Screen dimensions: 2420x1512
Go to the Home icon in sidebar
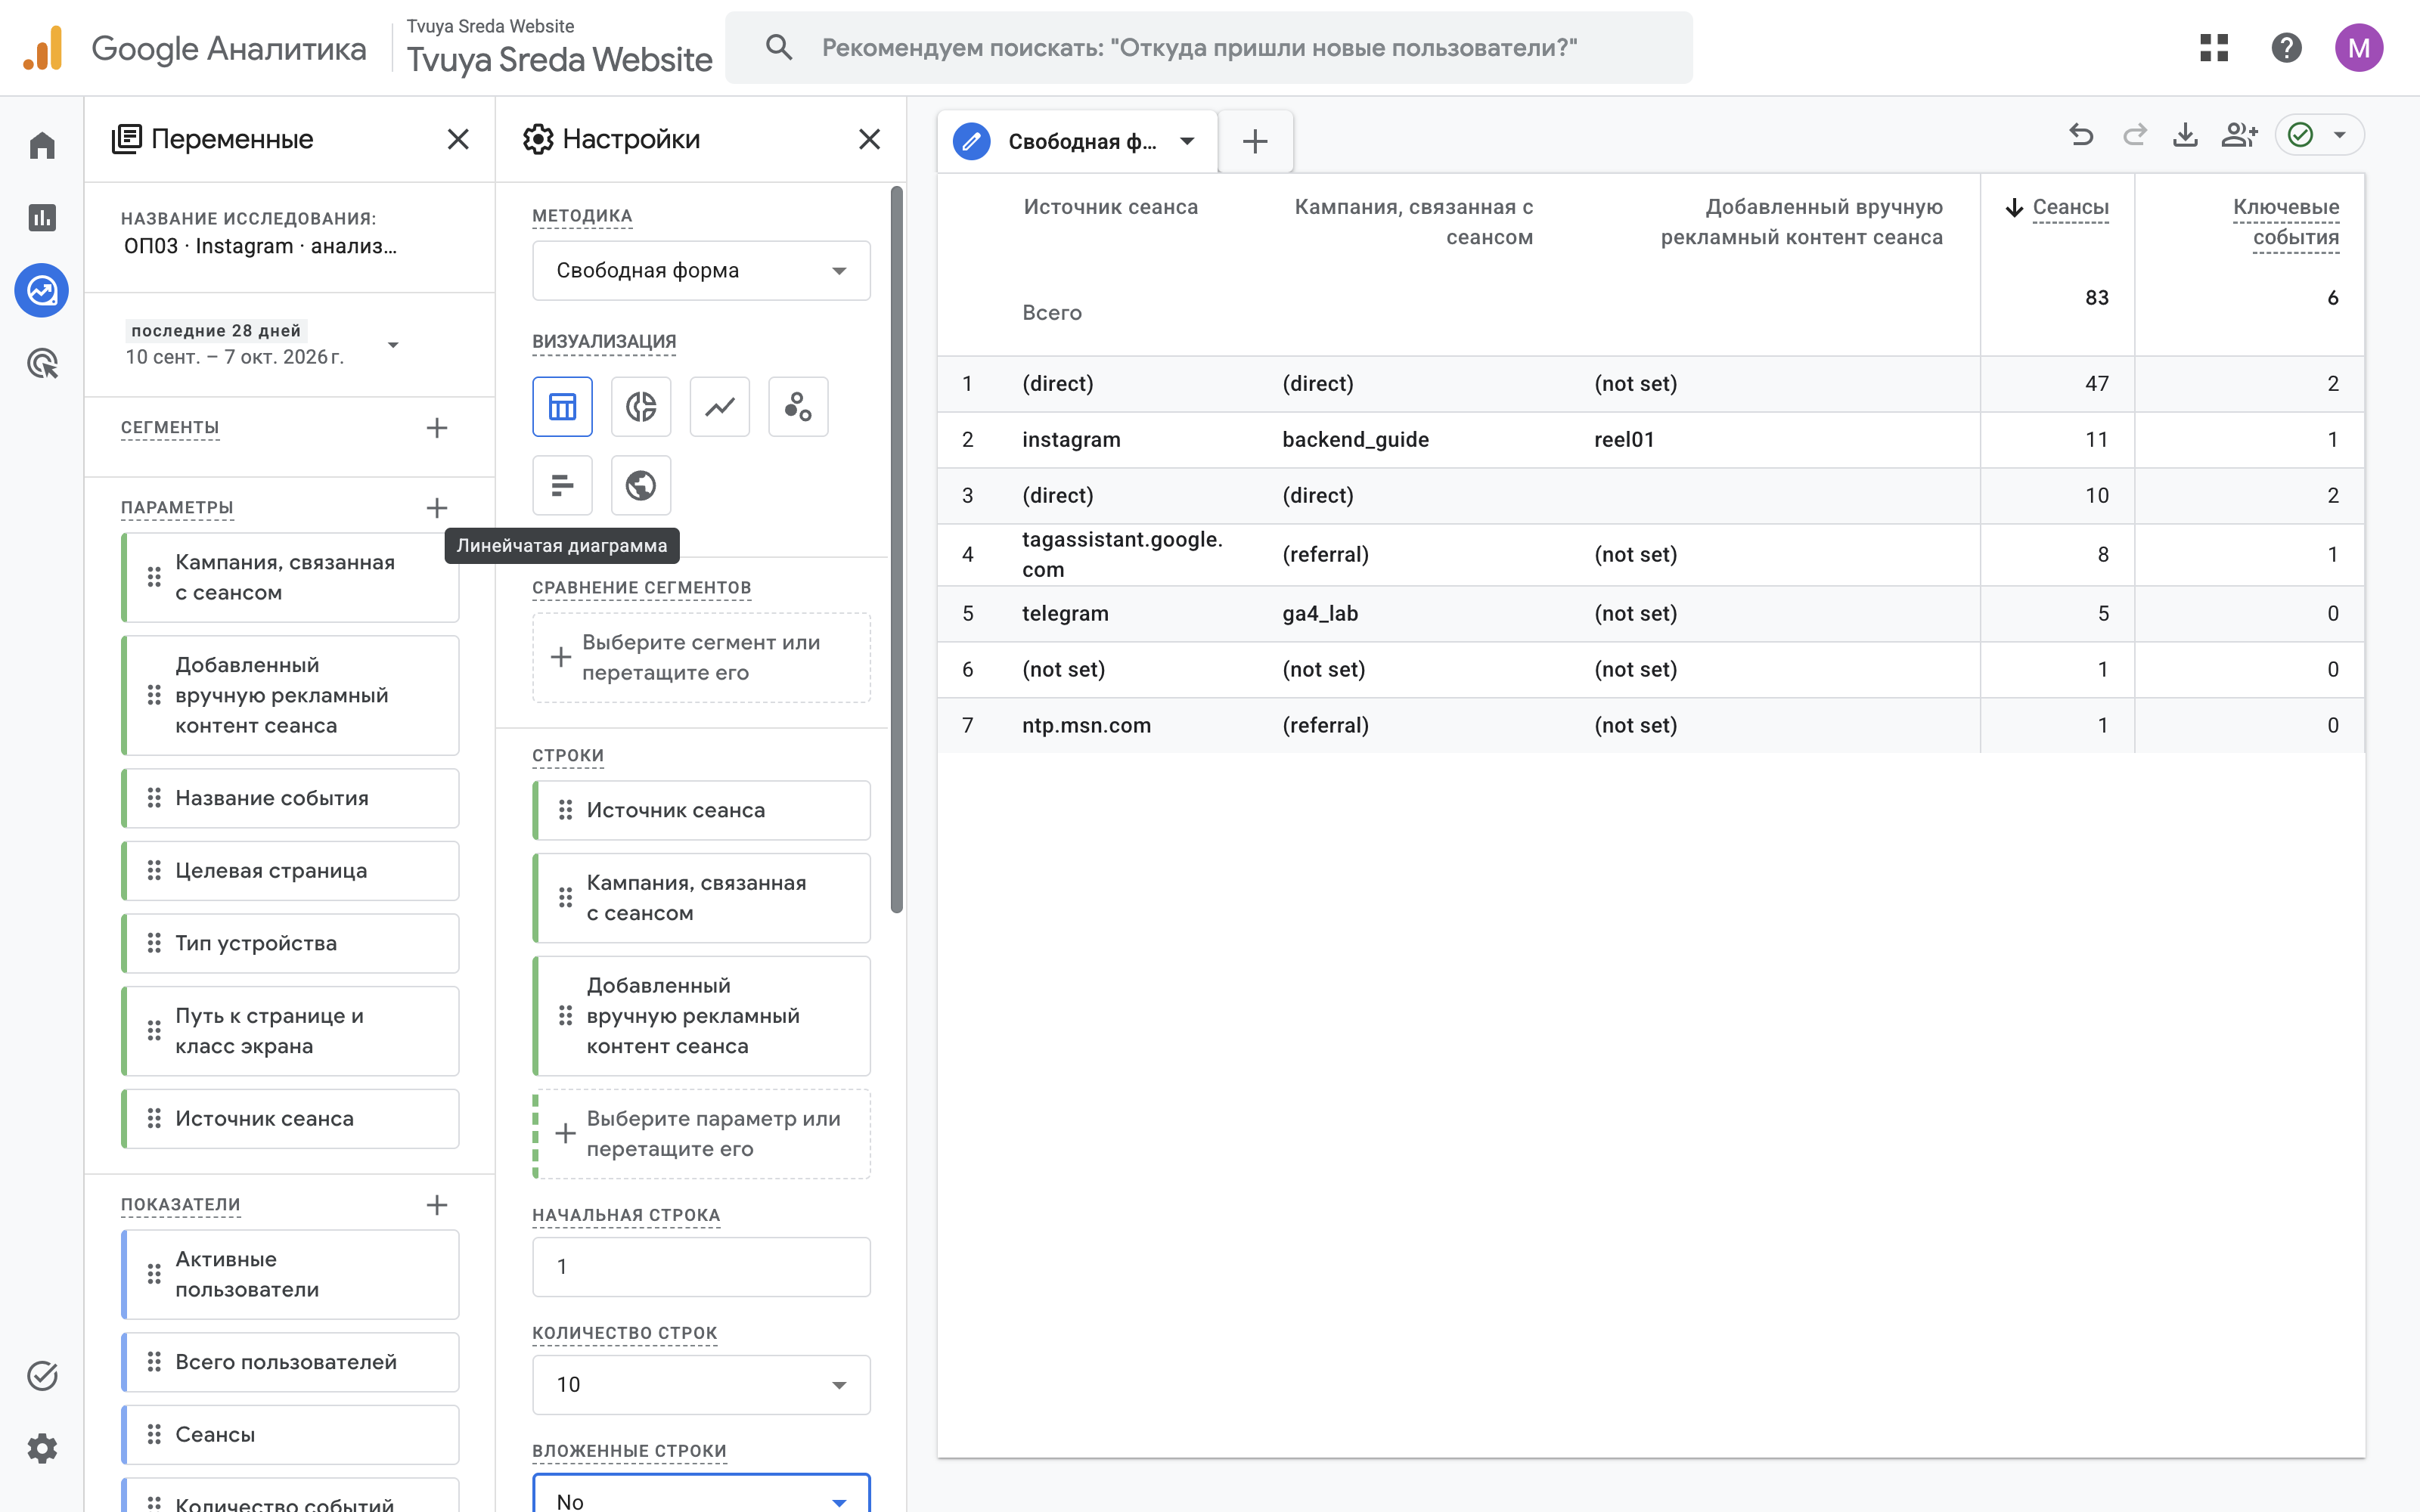pyautogui.click(x=42, y=146)
